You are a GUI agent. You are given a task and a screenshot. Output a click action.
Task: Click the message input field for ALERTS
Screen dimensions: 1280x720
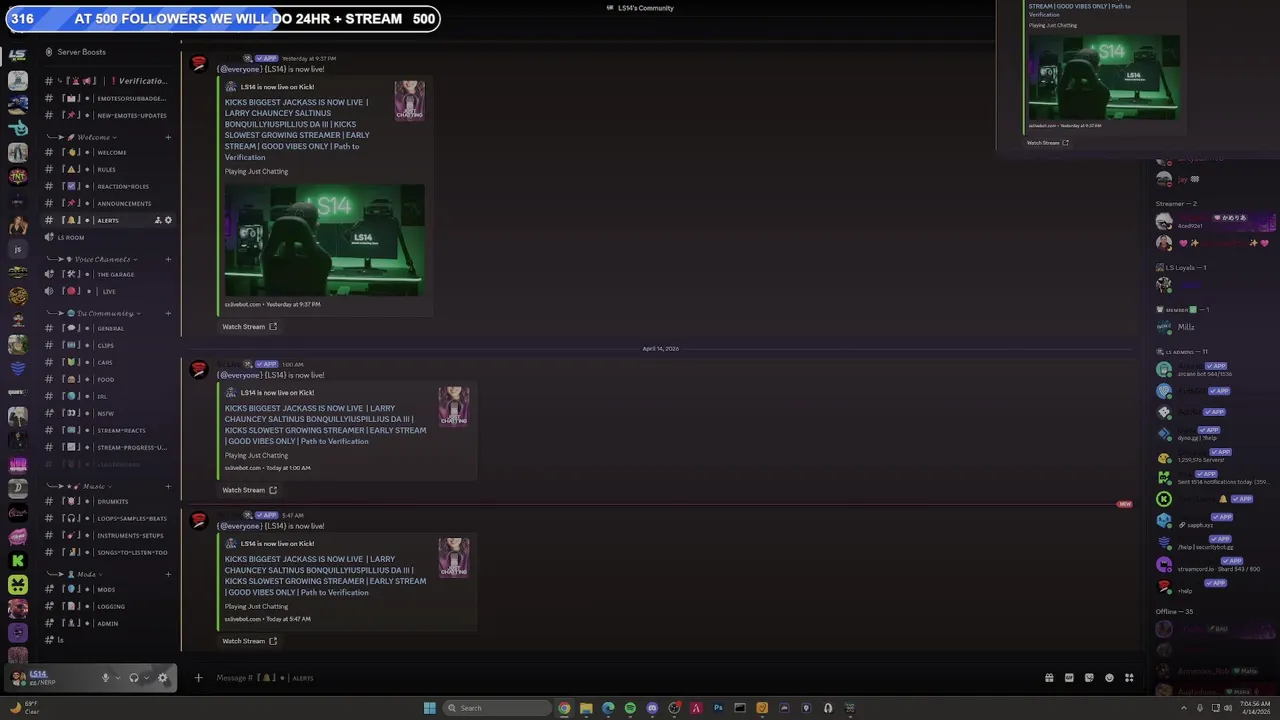[620, 678]
